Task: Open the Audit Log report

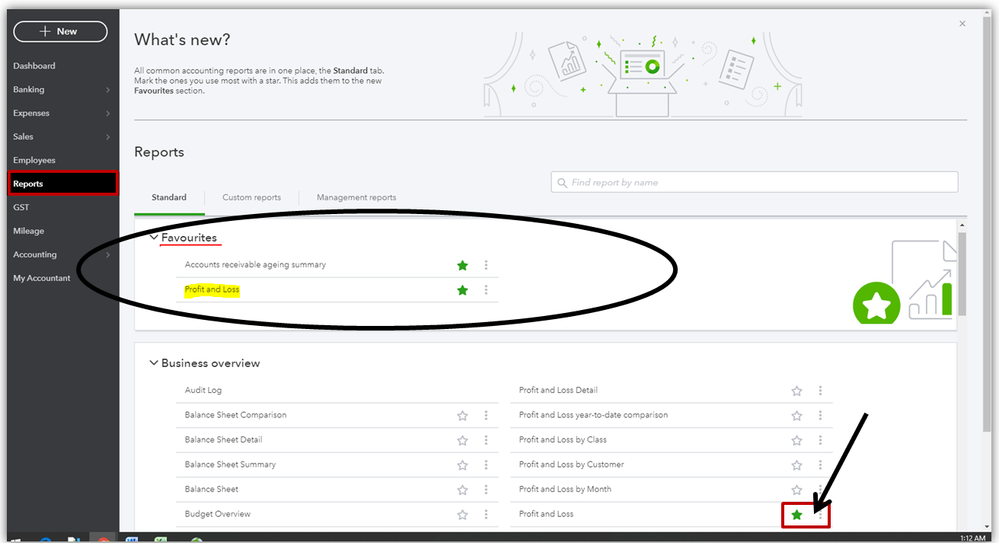Action: [203, 390]
